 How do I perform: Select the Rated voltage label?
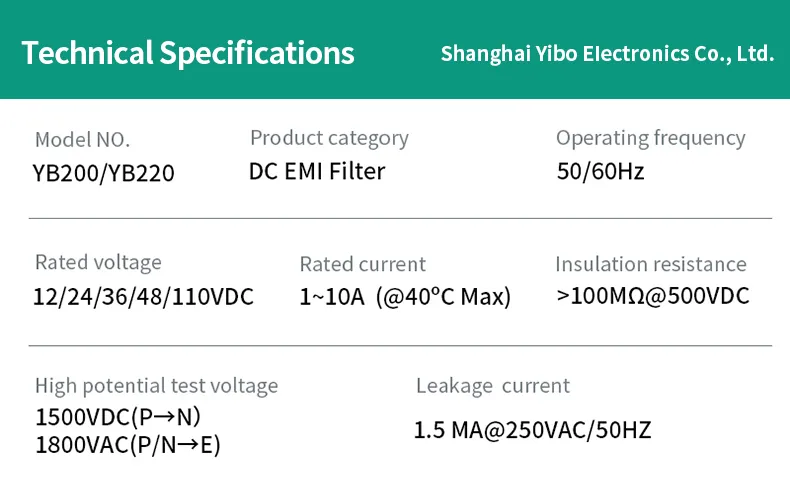98,262
